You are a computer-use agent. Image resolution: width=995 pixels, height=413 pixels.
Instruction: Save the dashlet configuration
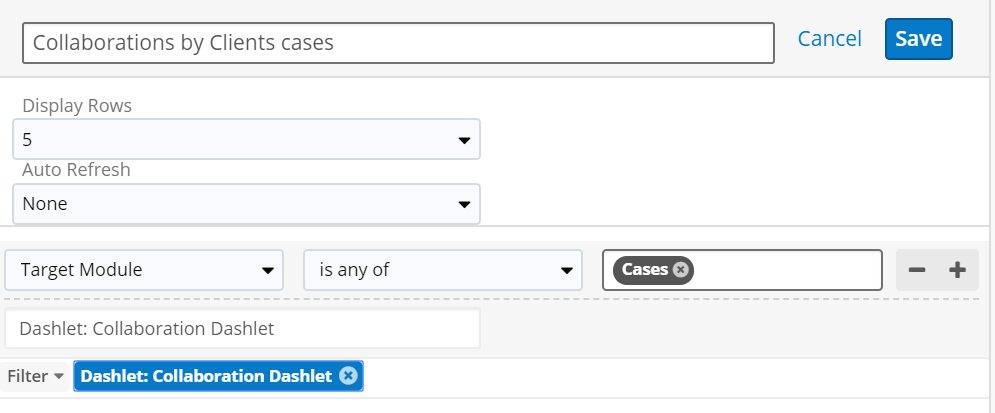(x=919, y=39)
